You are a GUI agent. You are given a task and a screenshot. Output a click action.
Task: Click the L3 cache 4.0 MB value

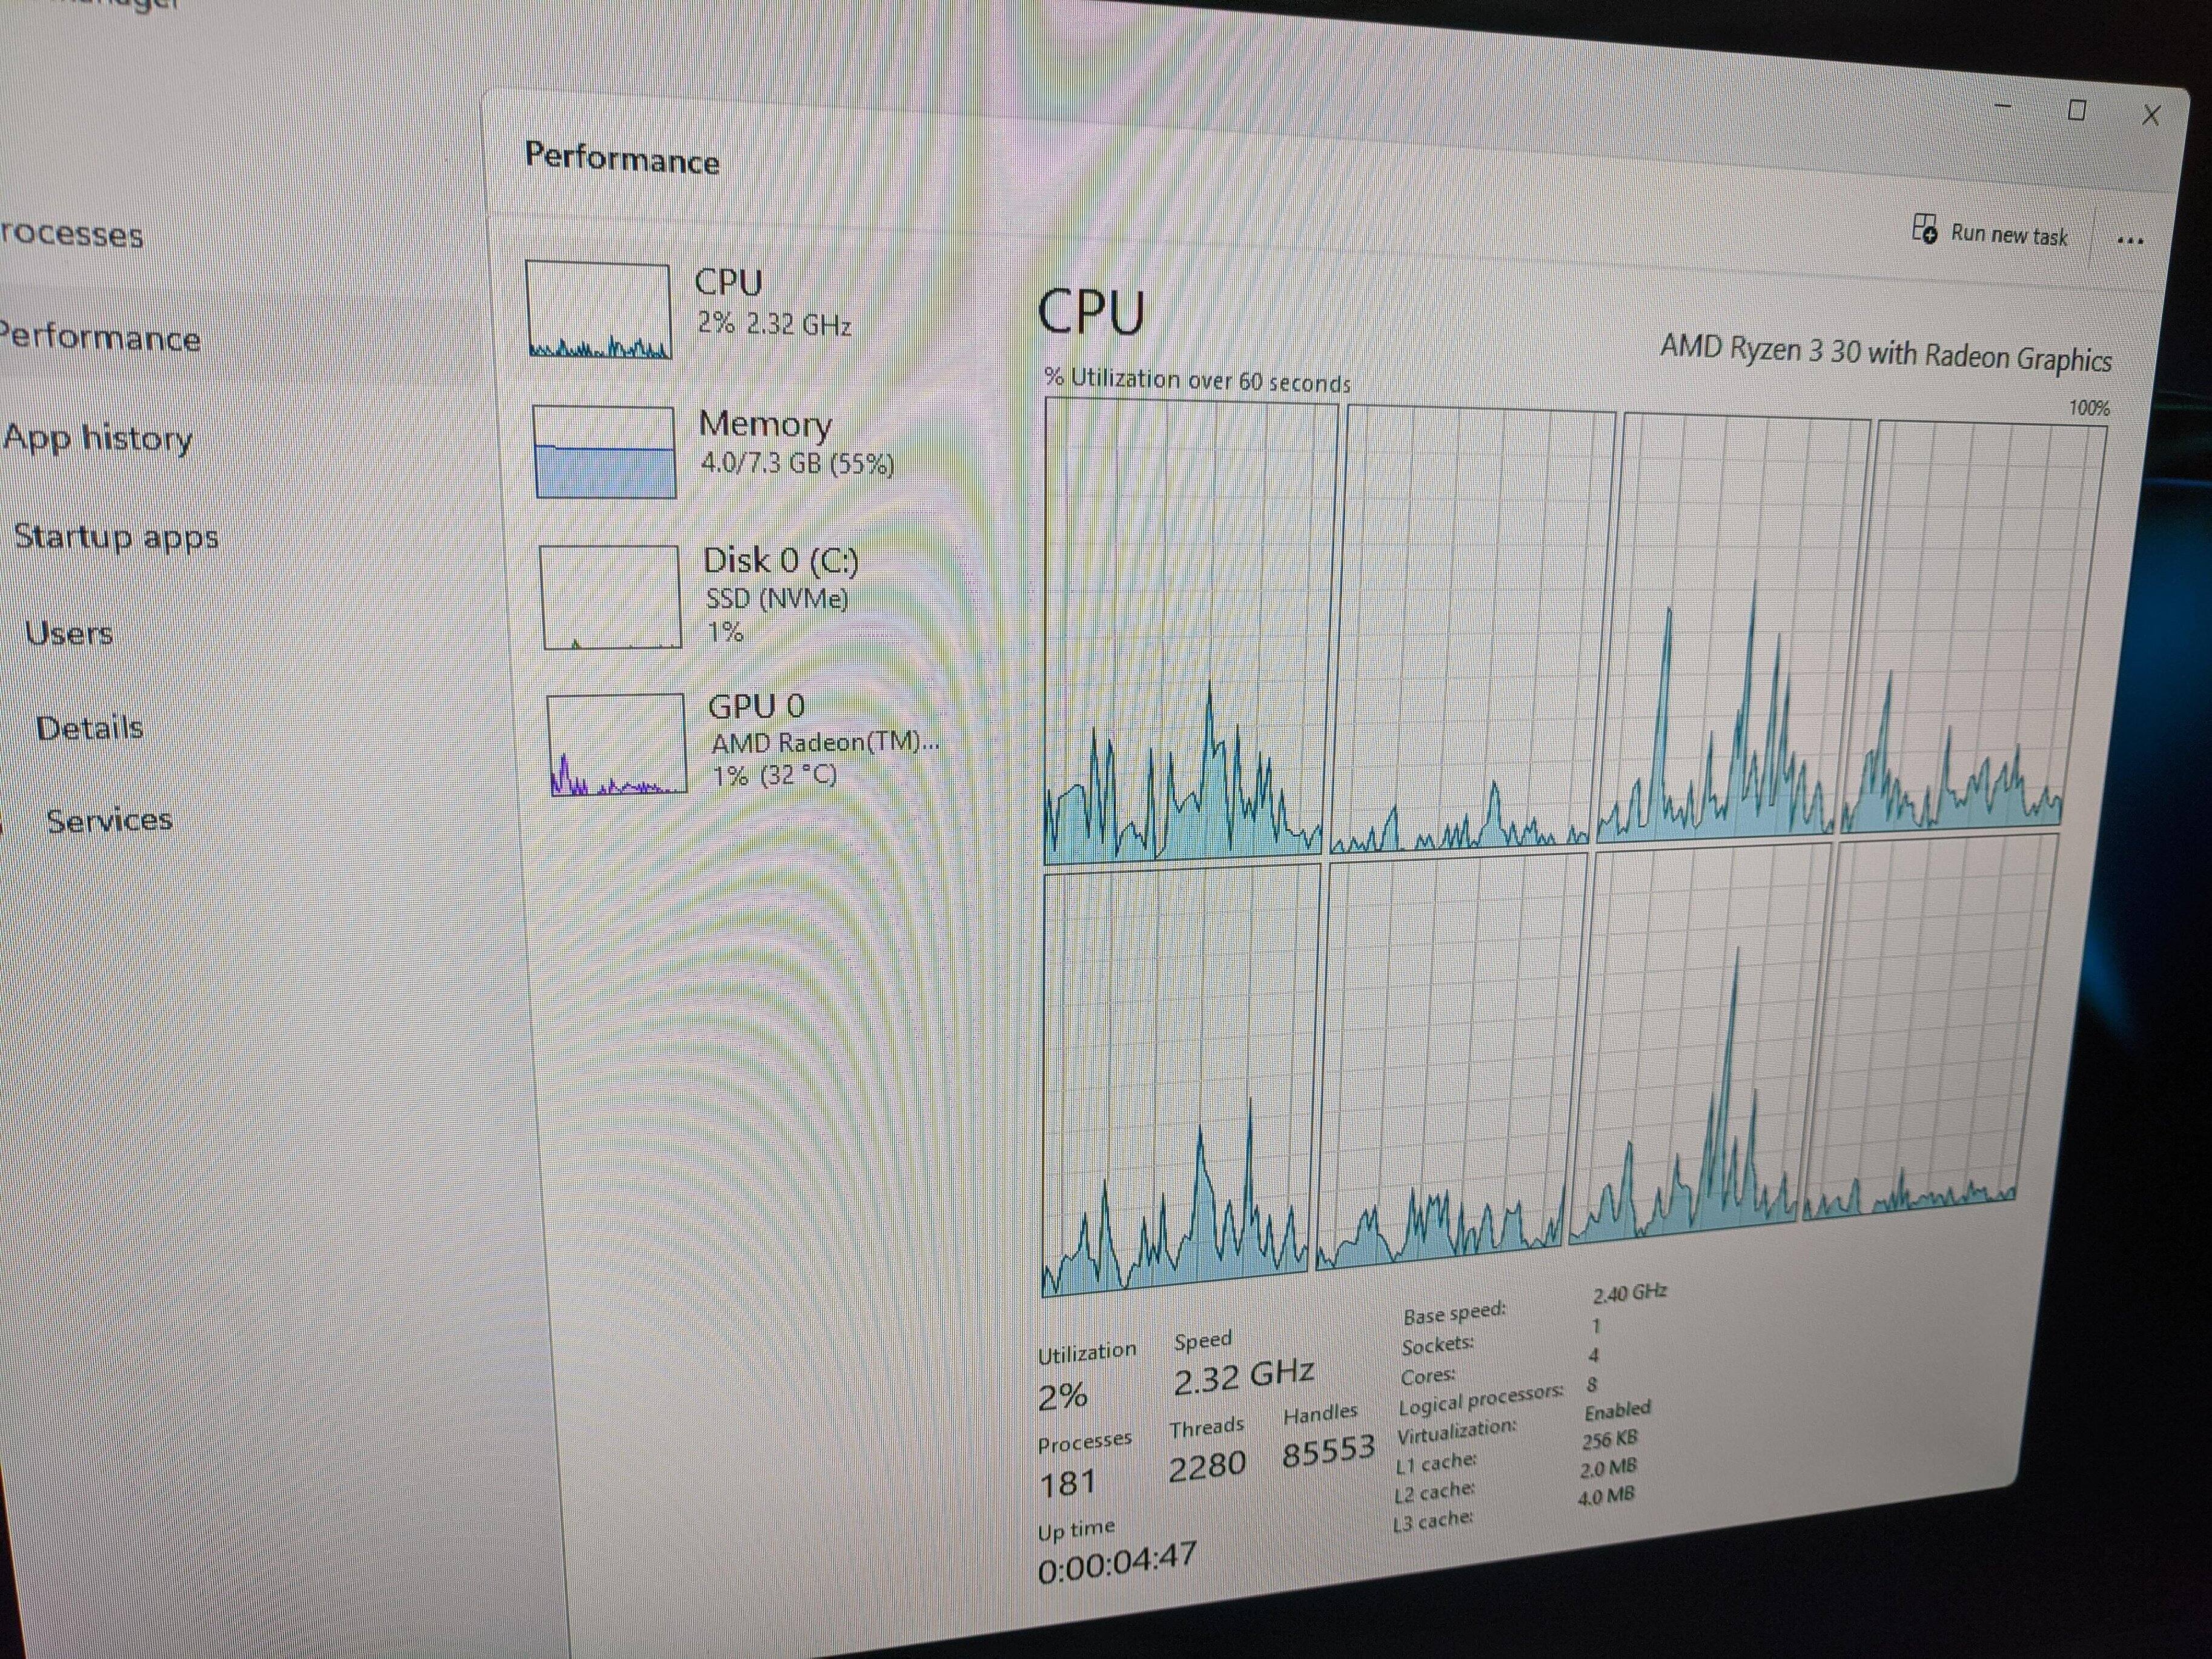[1605, 1496]
